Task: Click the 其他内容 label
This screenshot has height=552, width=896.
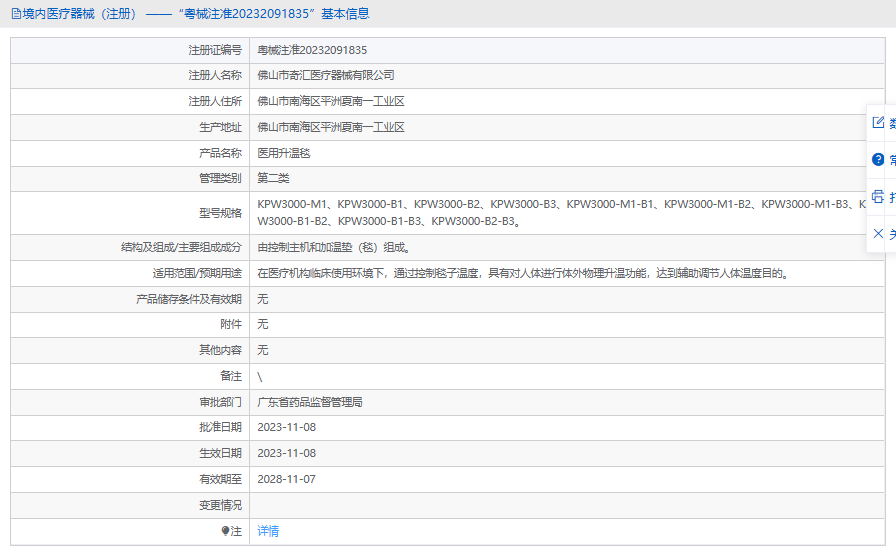Action: coord(220,350)
